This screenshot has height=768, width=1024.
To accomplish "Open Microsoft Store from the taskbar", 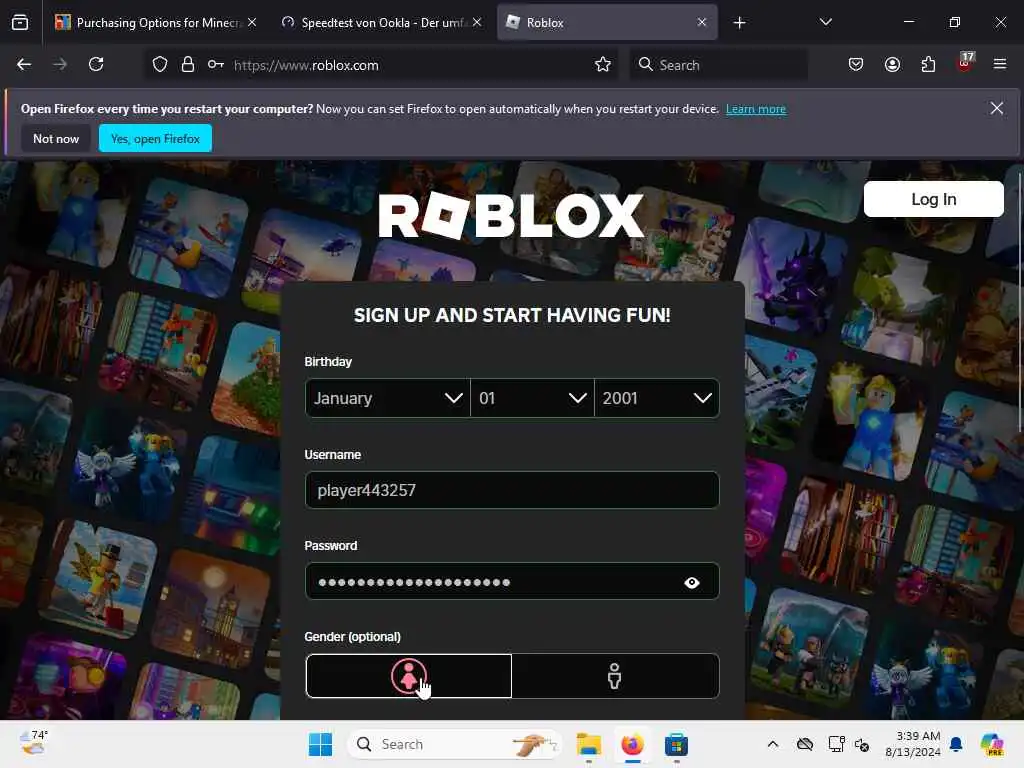I will 676,744.
